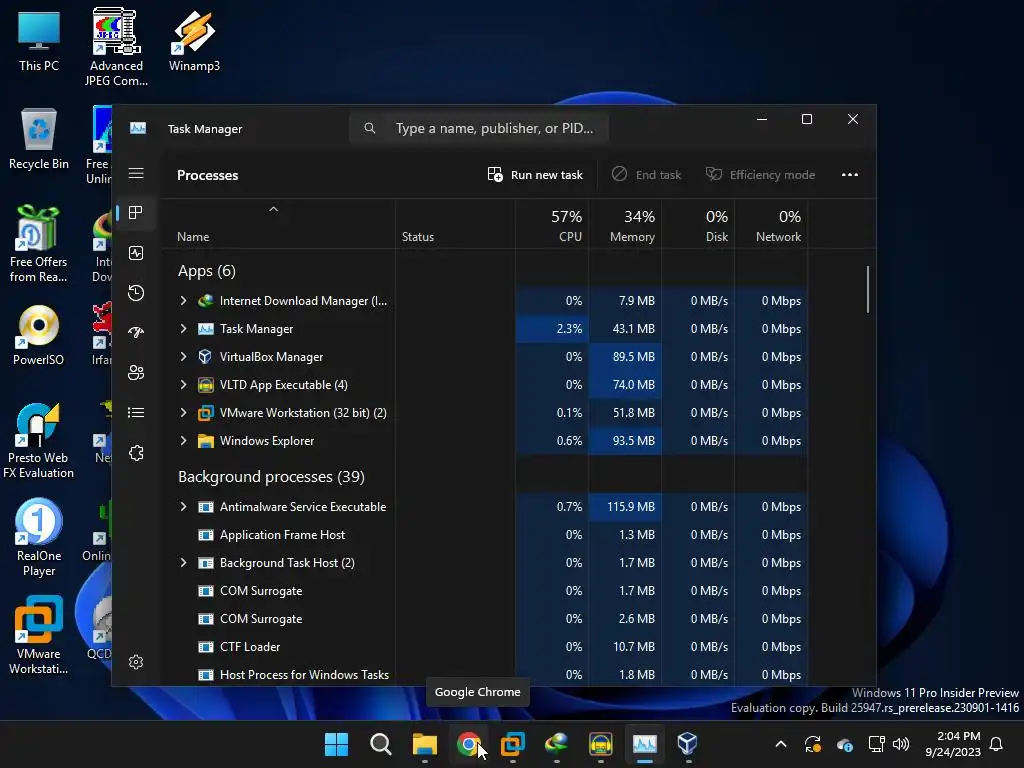Open the Presto Web FX Evaluation shortcut
Image resolution: width=1024 pixels, height=768 pixels.
39,441
